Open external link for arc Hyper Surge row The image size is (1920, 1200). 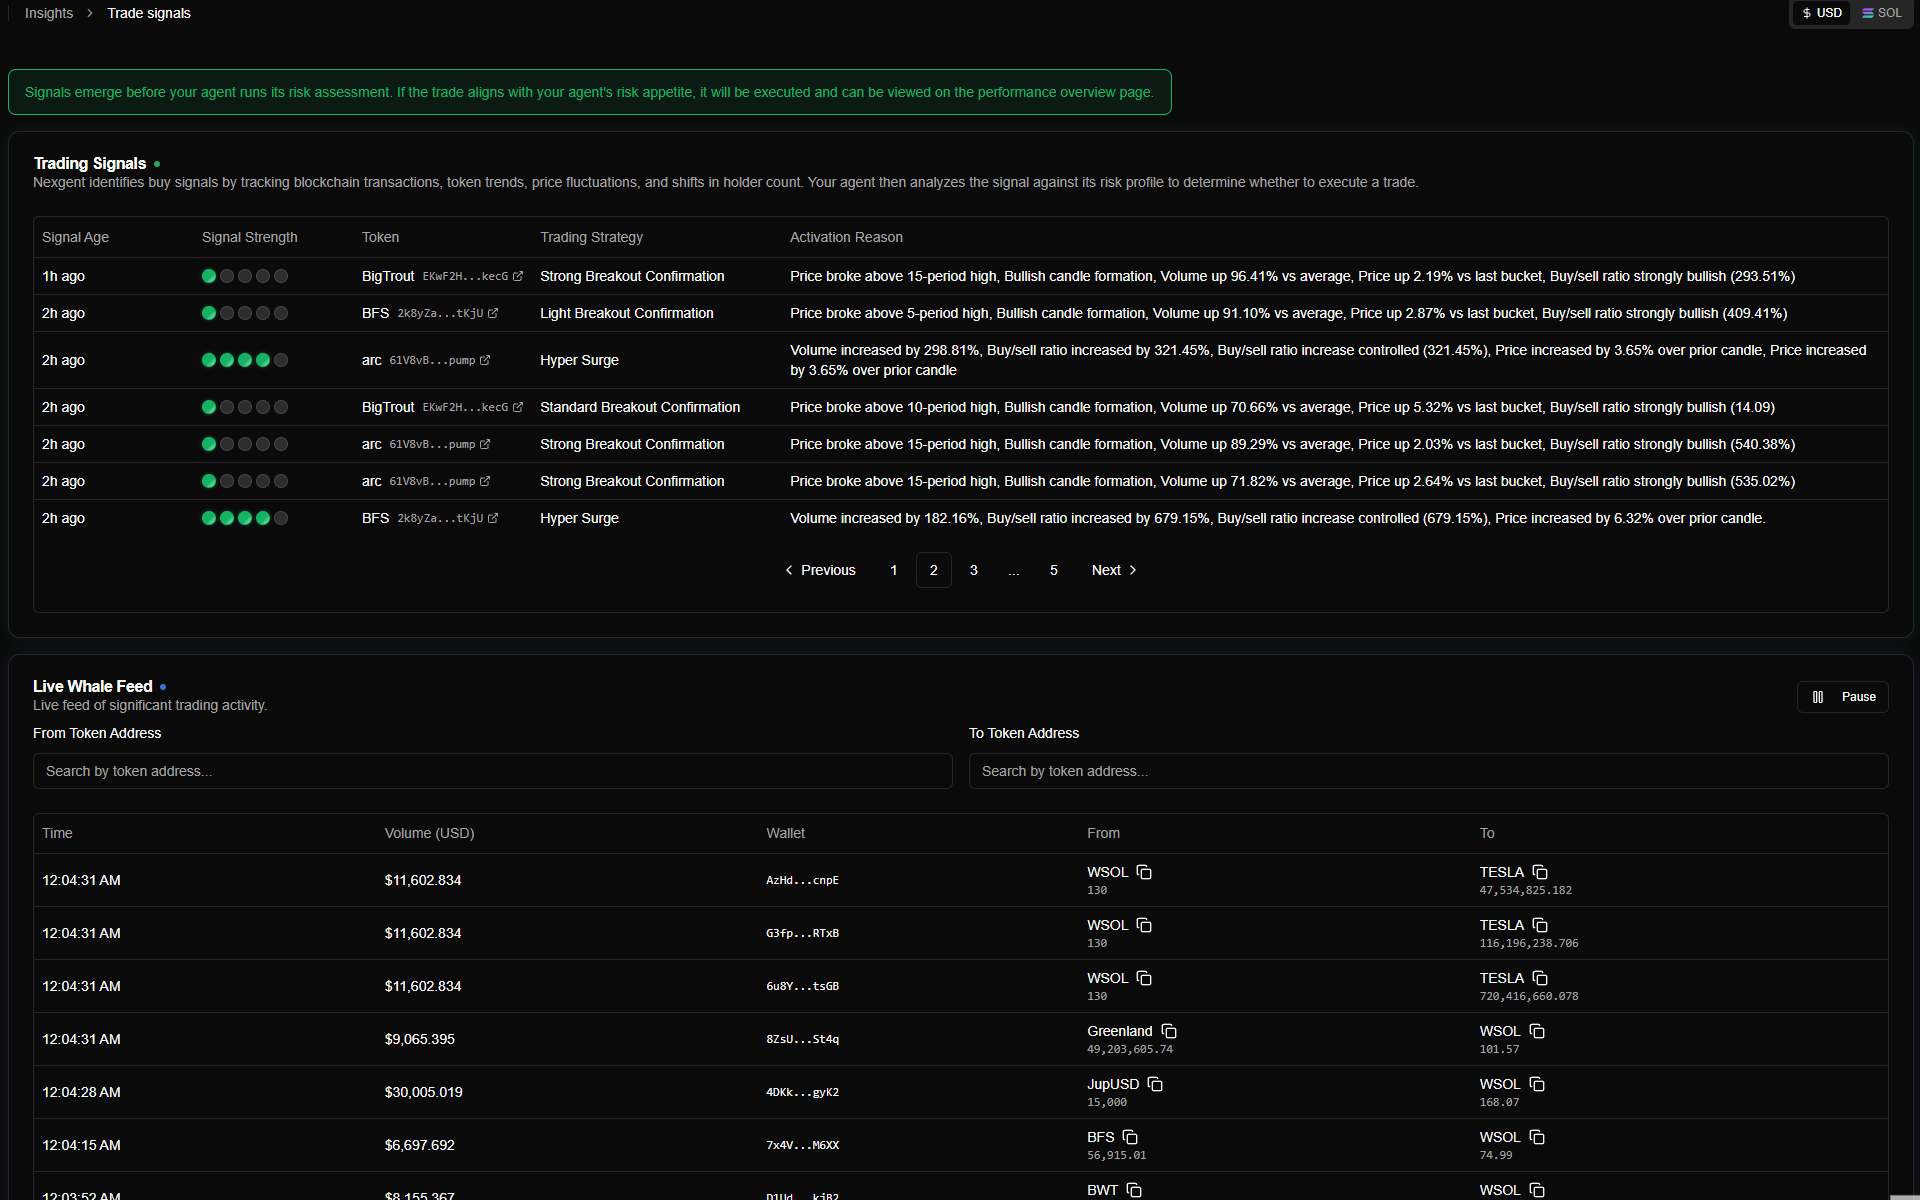tap(485, 361)
